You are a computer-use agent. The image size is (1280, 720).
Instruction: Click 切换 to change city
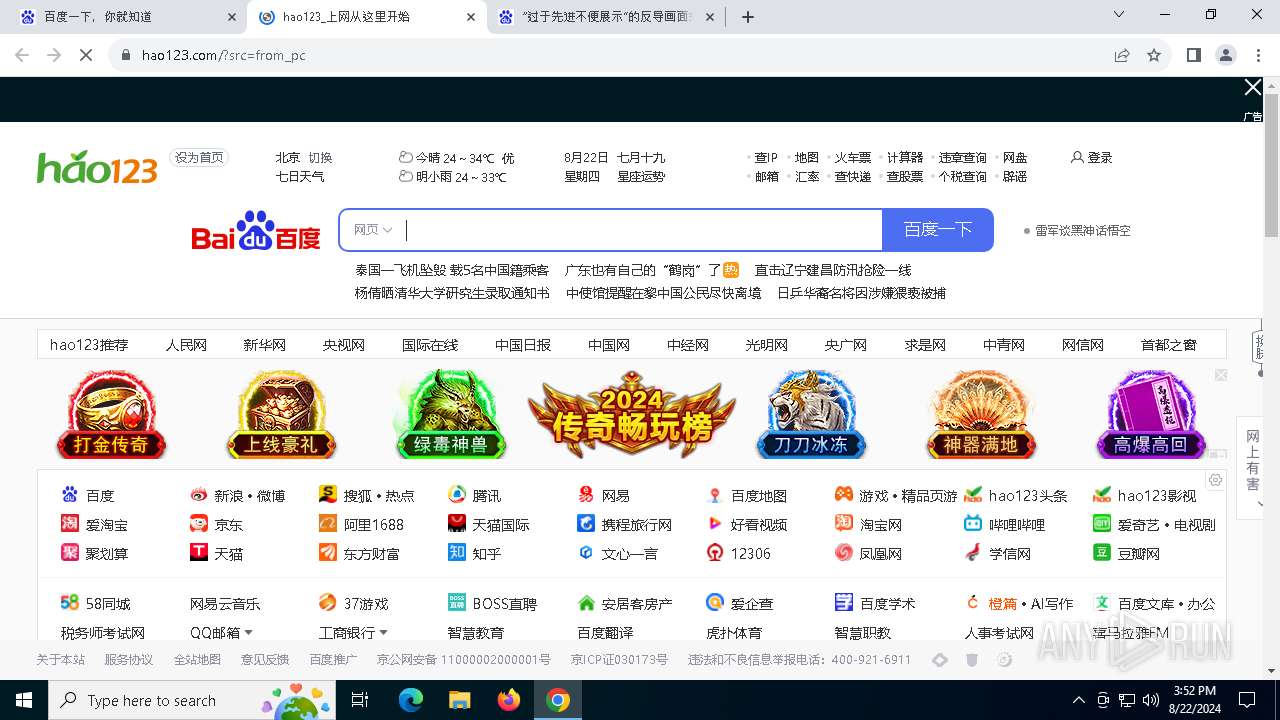point(320,158)
